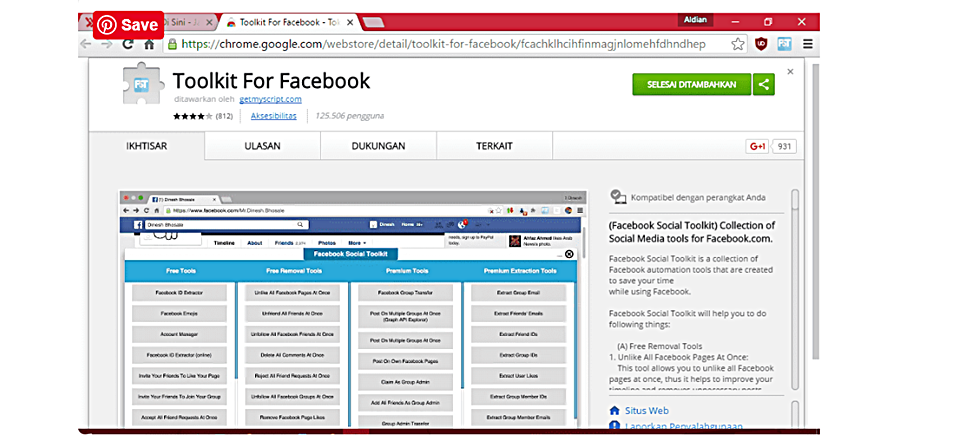Click the star rating with 812 reviews

click(x=203, y=116)
